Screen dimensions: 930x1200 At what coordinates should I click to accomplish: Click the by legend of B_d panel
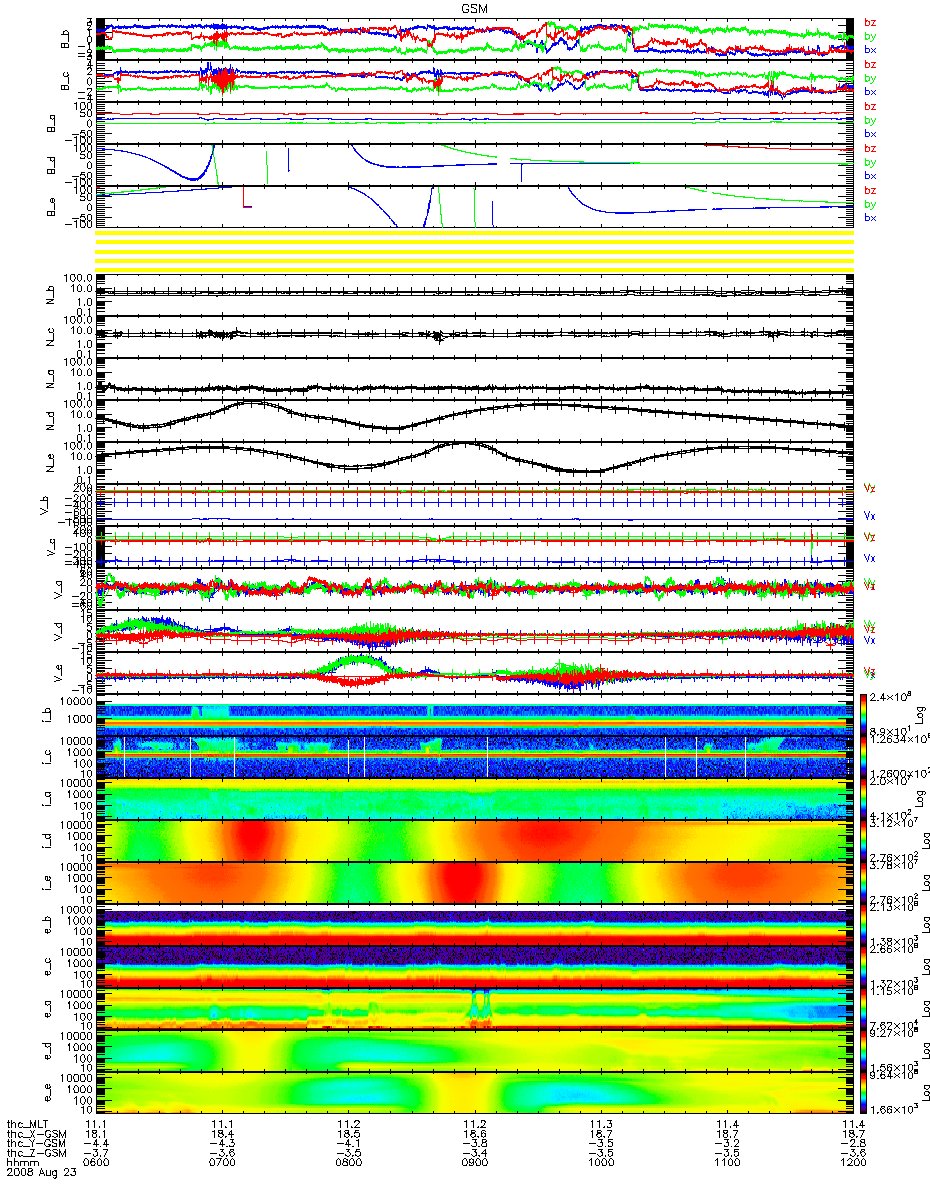click(x=869, y=162)
